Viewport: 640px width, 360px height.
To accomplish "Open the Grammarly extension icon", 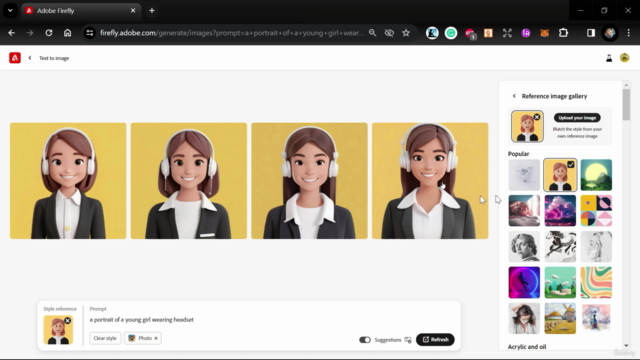I will [x=451, y=33].
